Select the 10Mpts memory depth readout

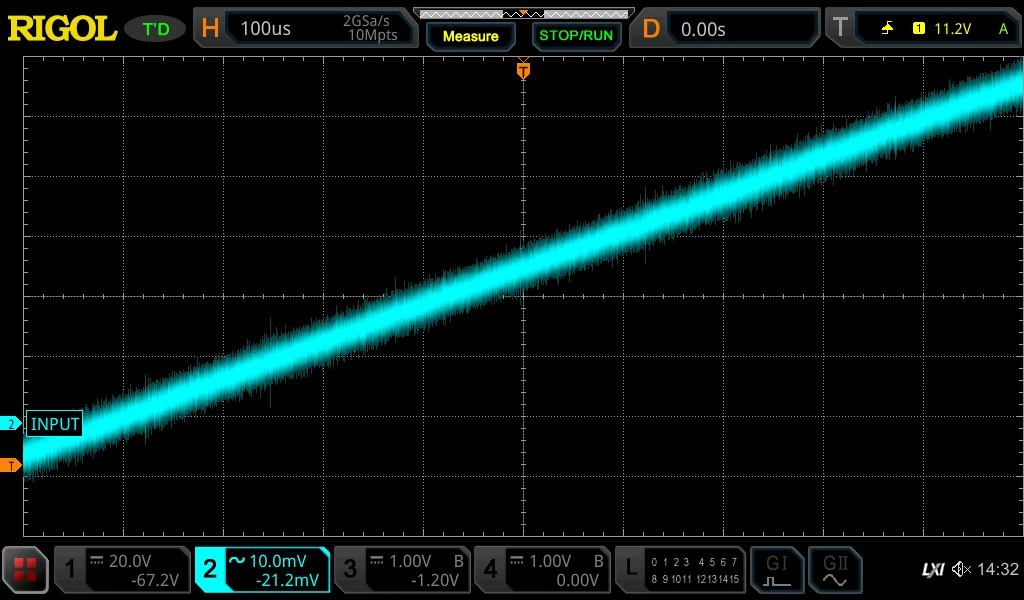coord(372,35)
